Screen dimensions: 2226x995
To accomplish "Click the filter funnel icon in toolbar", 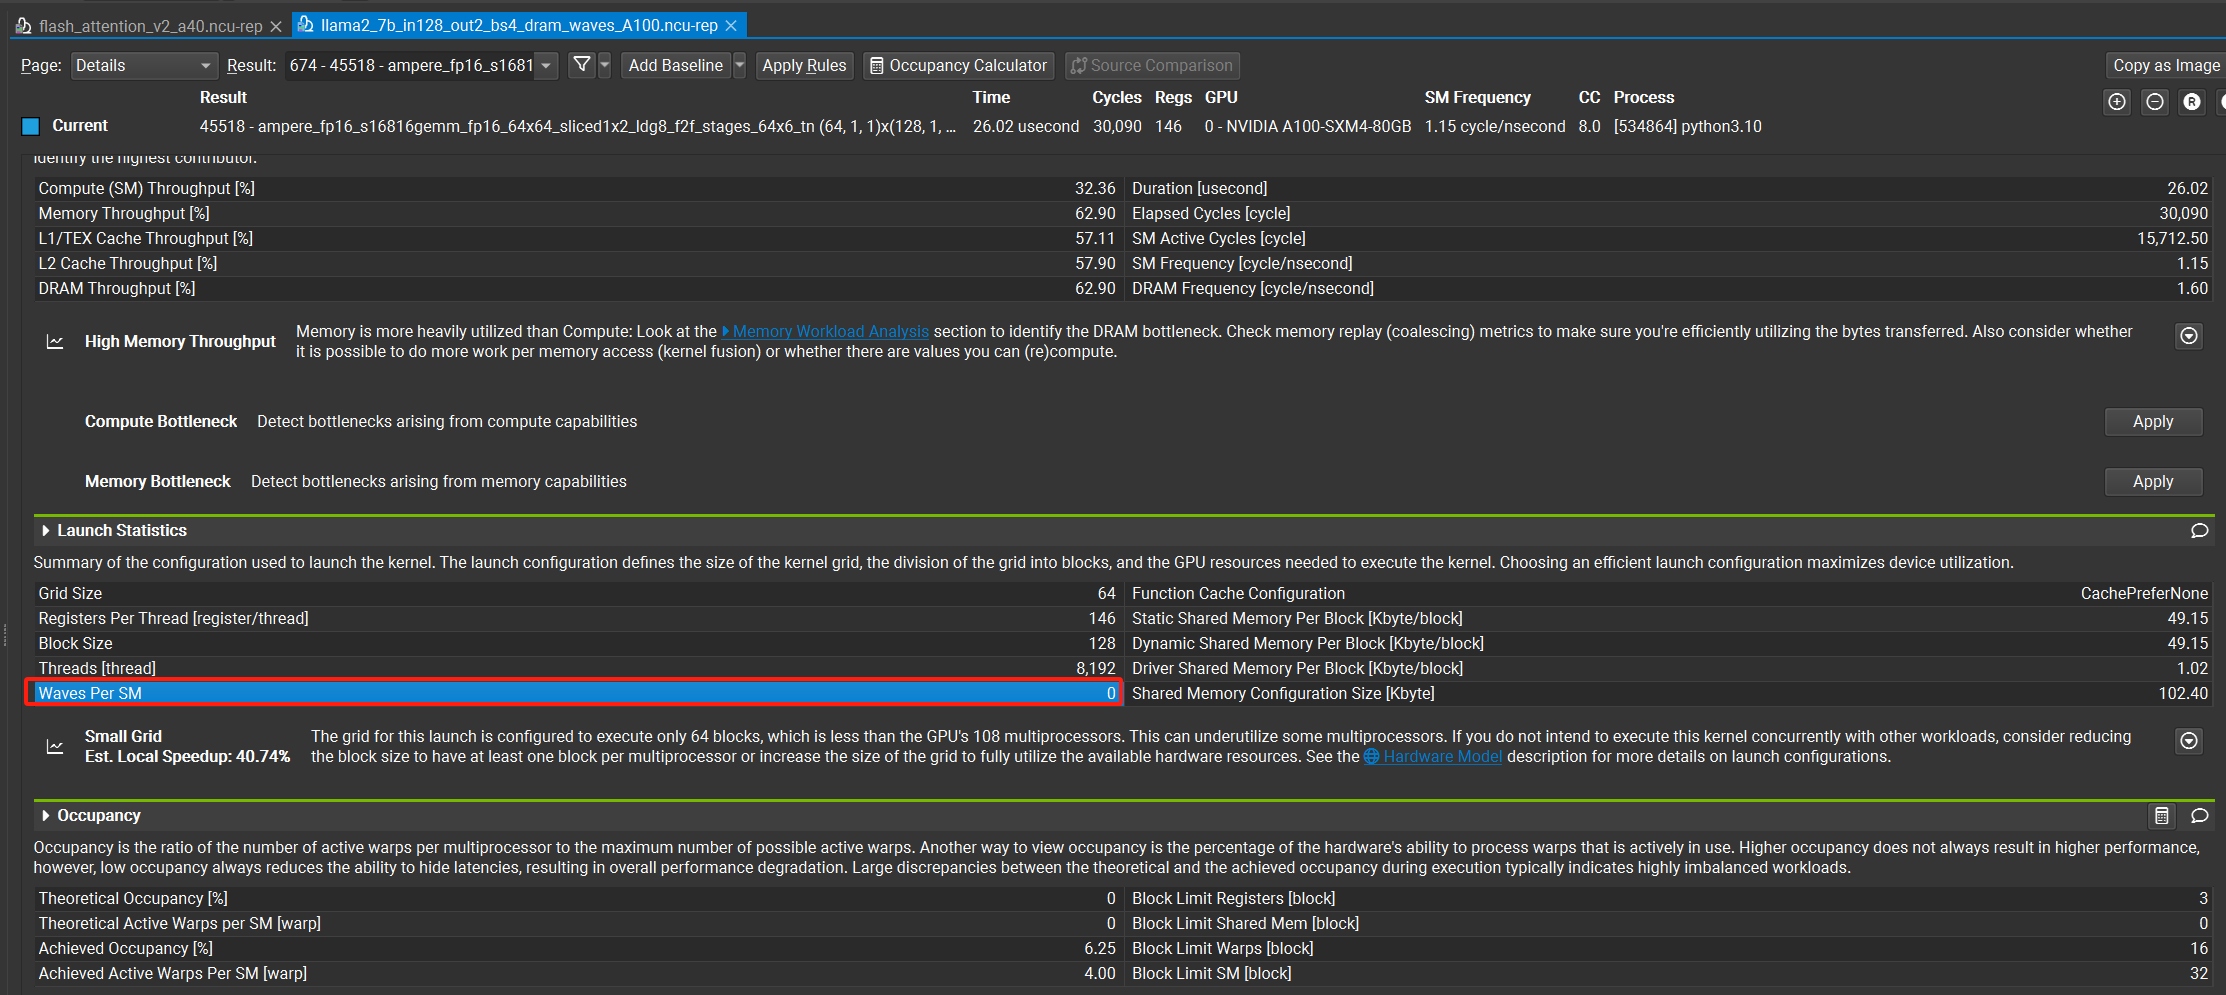I will (581, 65).
